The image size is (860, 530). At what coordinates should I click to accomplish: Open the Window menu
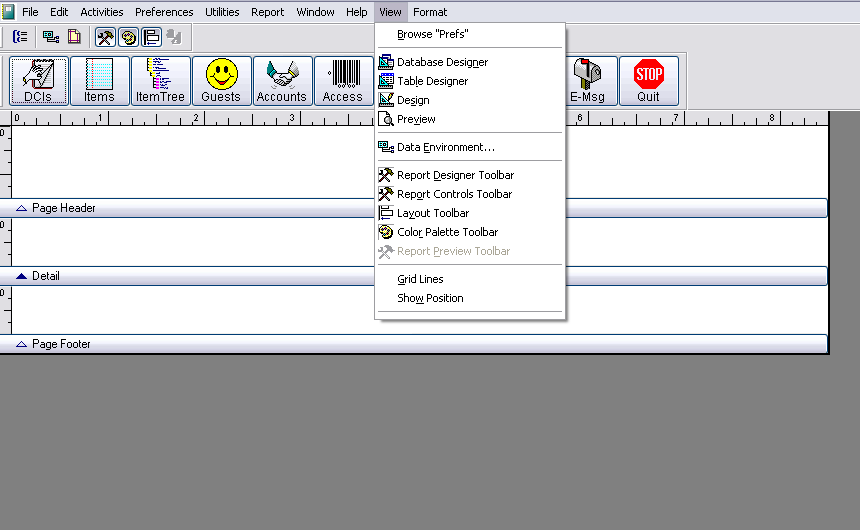click(315, 12)
